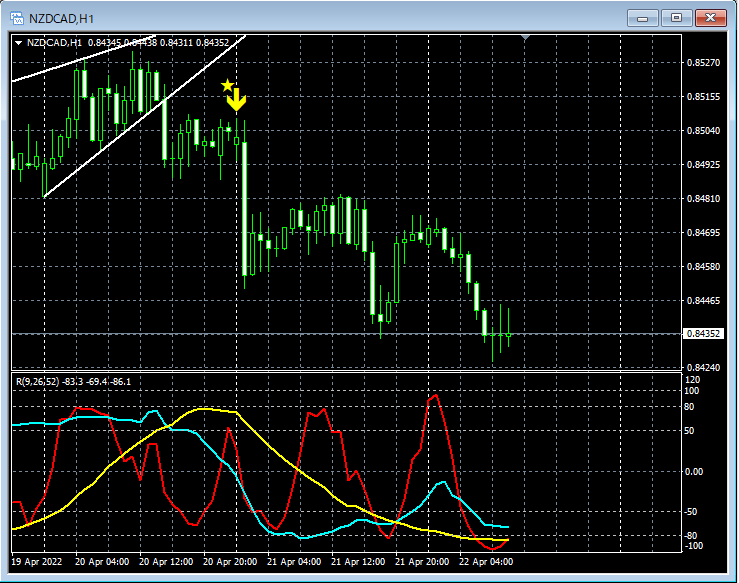
Task: Click the 0.84925 price scale label
Action: coord(703,164)
